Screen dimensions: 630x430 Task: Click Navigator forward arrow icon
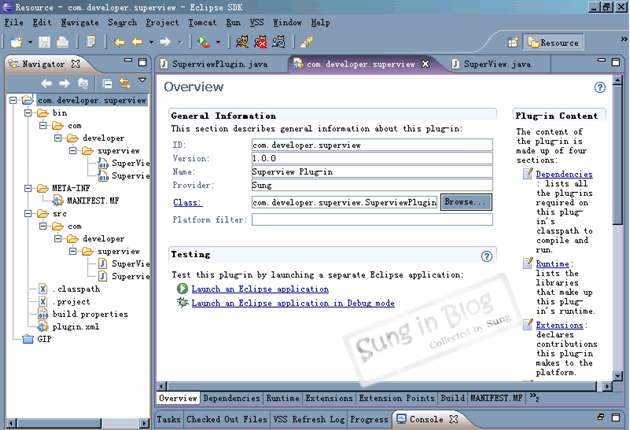(x=64, y=83)
